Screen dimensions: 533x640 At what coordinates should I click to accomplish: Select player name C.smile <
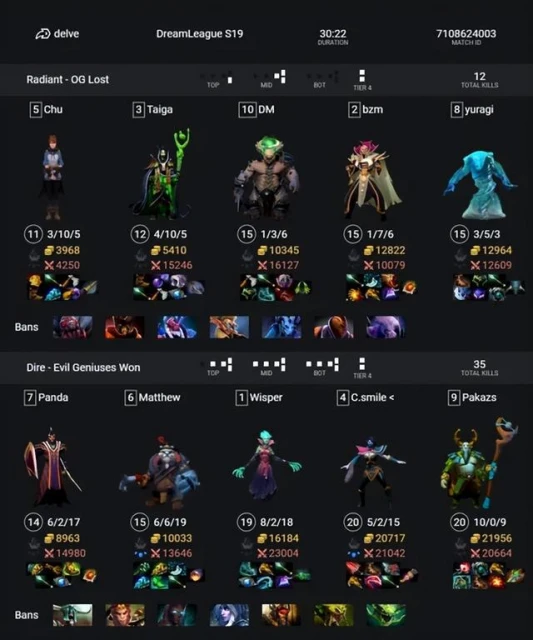point(372,398)
